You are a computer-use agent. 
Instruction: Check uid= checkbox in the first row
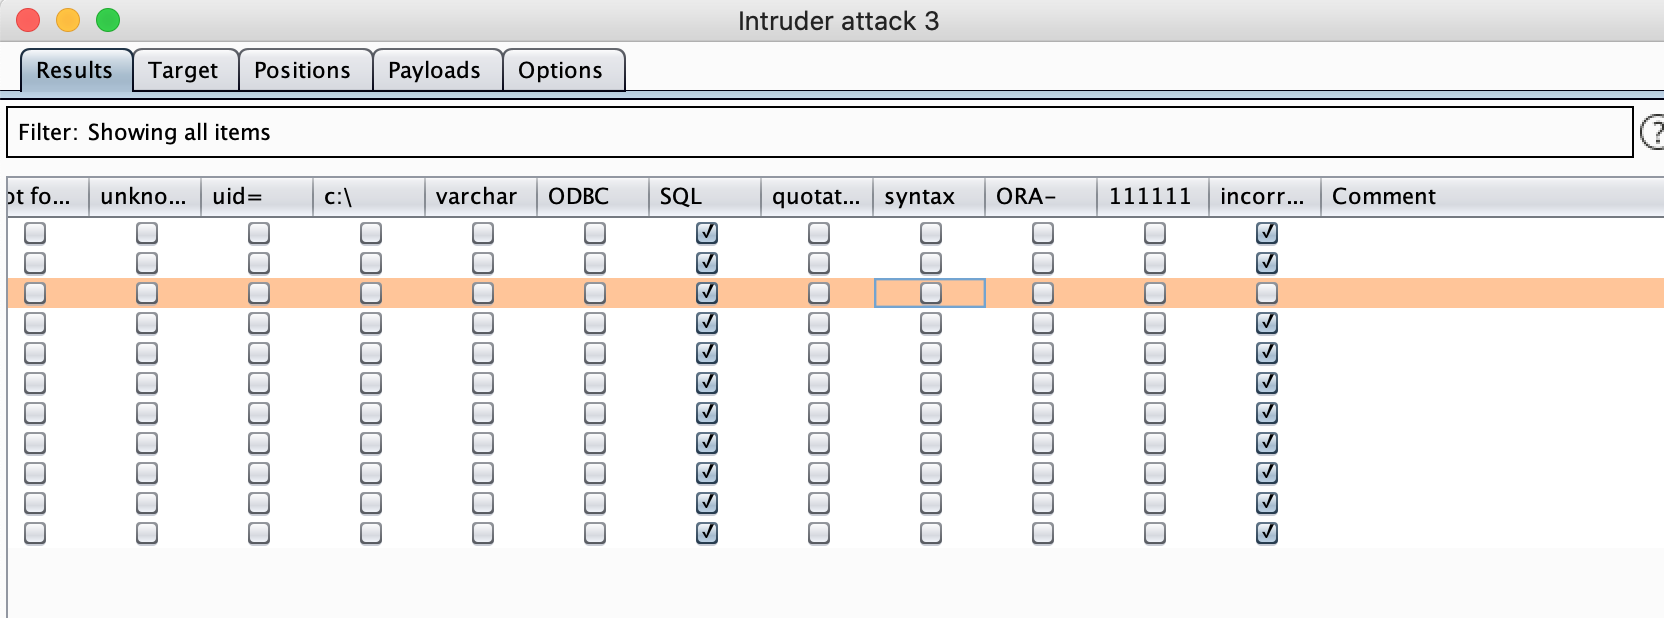(259, 233)
